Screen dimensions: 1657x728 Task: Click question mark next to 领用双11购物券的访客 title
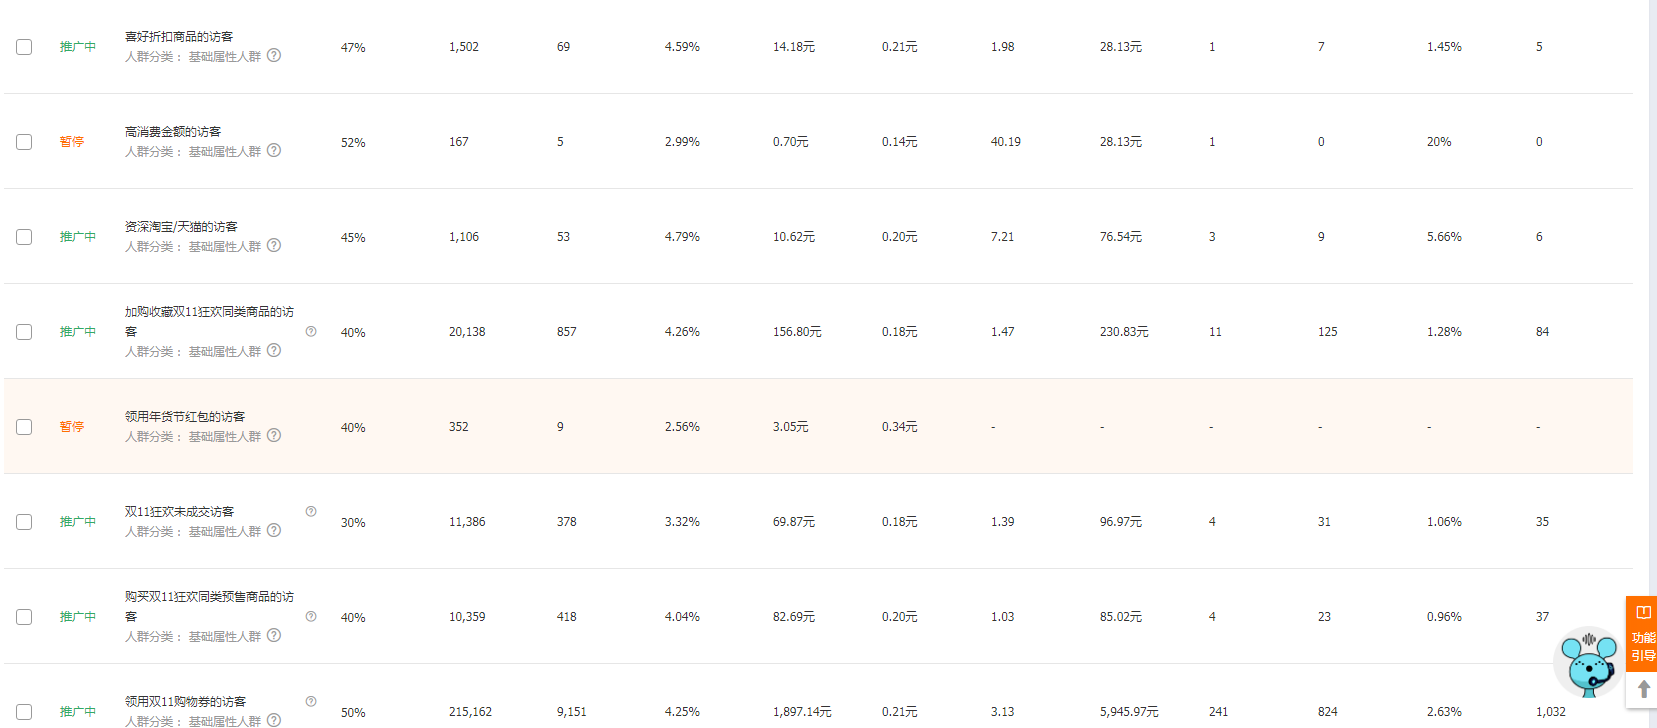point(311,701)
